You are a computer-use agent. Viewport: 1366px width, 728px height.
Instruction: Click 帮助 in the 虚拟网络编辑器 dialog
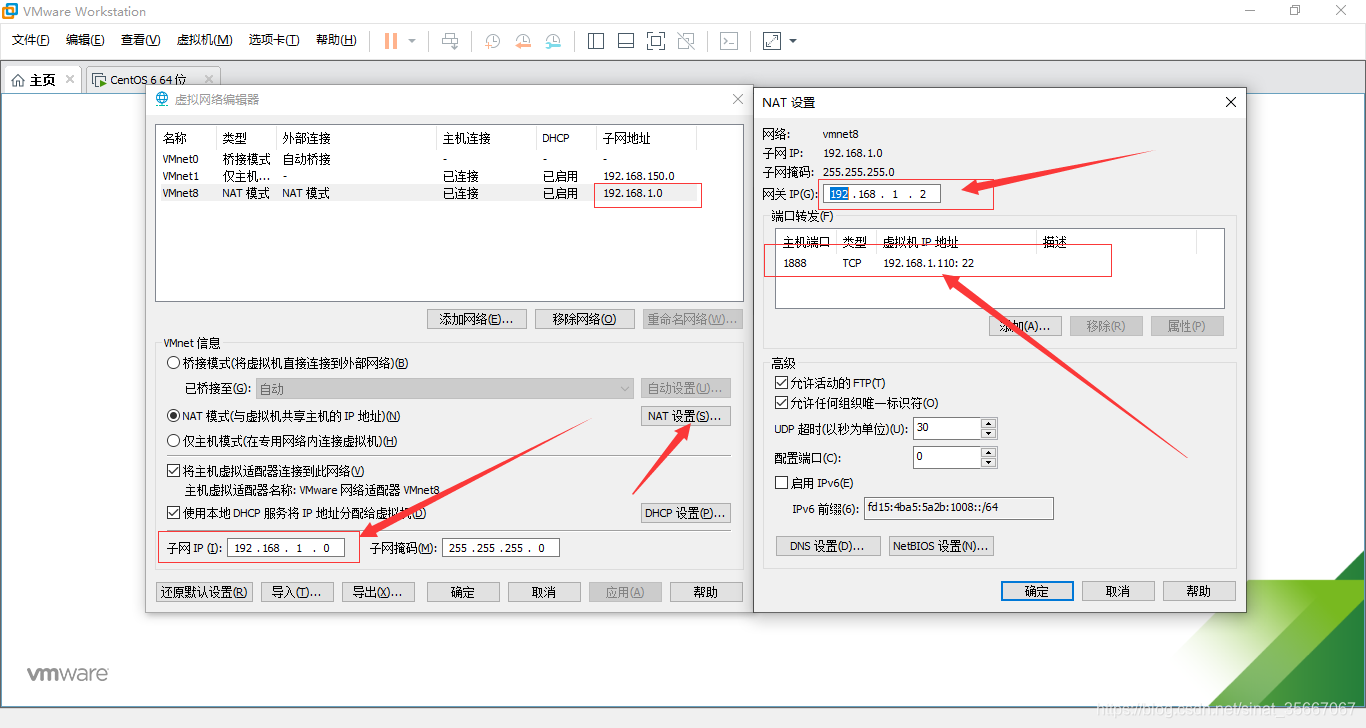(706, 592)
